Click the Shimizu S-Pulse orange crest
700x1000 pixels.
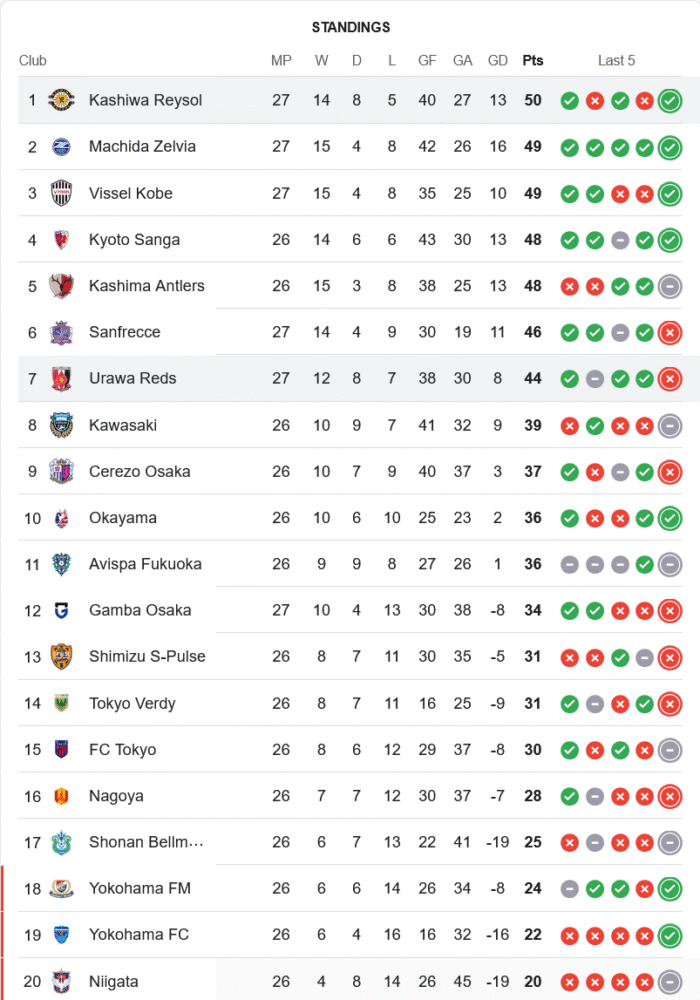(x=62, y=656)
